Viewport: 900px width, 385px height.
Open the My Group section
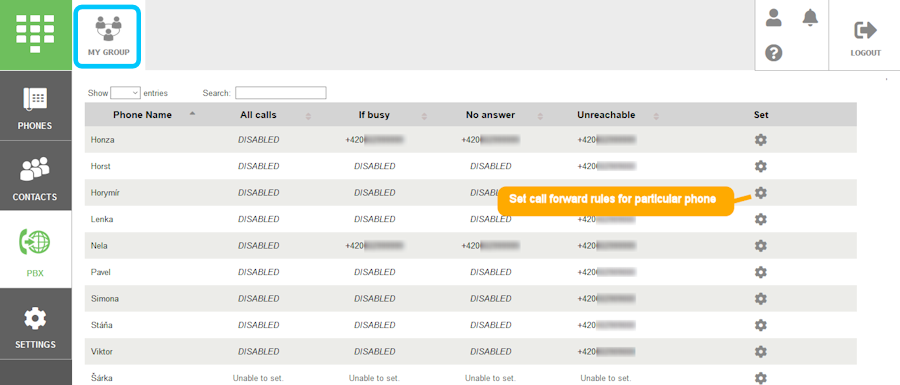click(x=108, y=36)
